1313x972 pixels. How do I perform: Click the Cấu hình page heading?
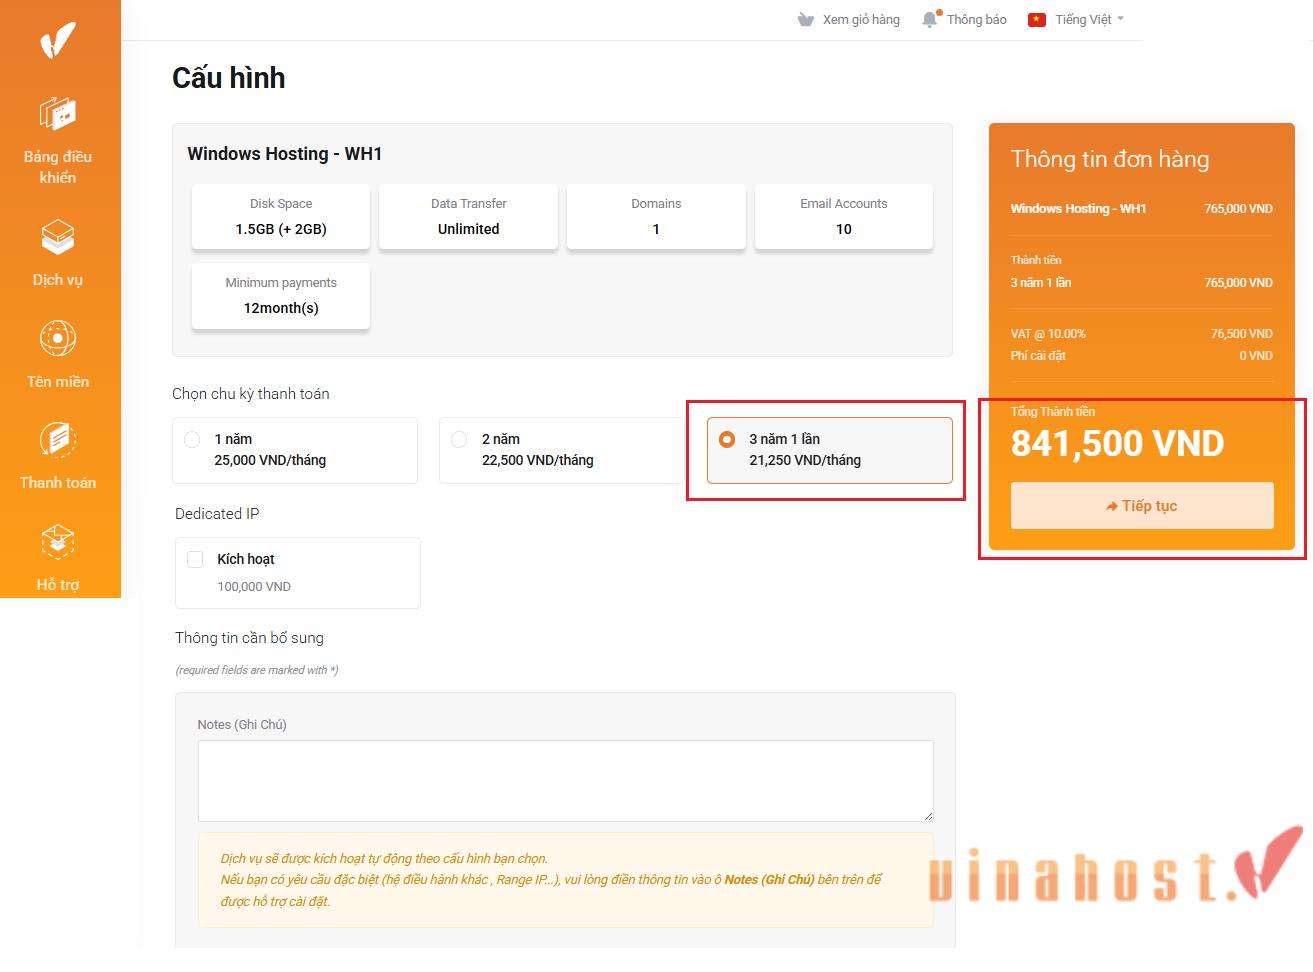click(229, 78)
